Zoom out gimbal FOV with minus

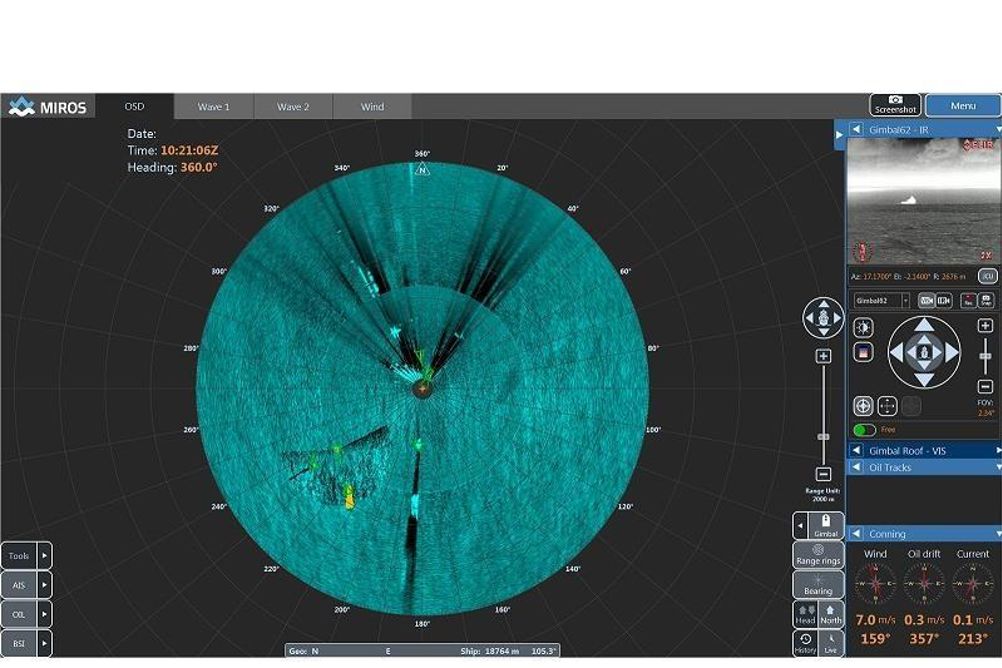coord(985,386)
